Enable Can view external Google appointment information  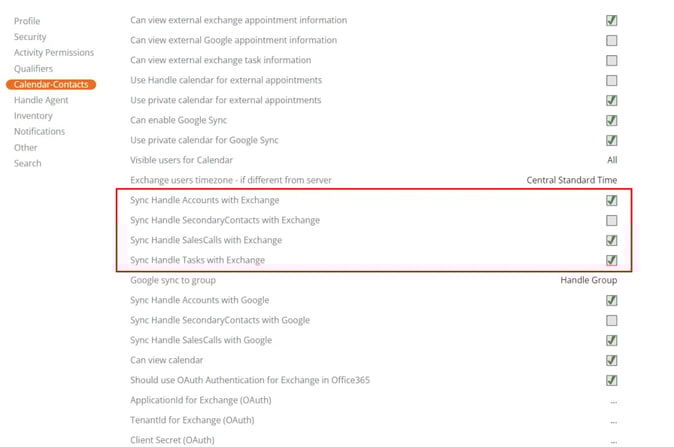(x=611, y=40)
